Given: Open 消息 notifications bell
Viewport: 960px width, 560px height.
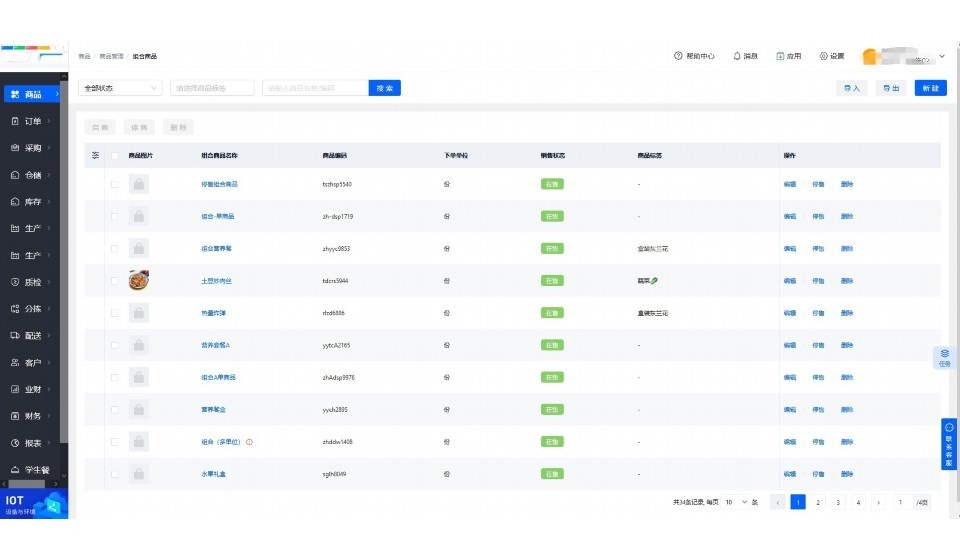Looking at the screenshot, I should [x=737, y=56].
